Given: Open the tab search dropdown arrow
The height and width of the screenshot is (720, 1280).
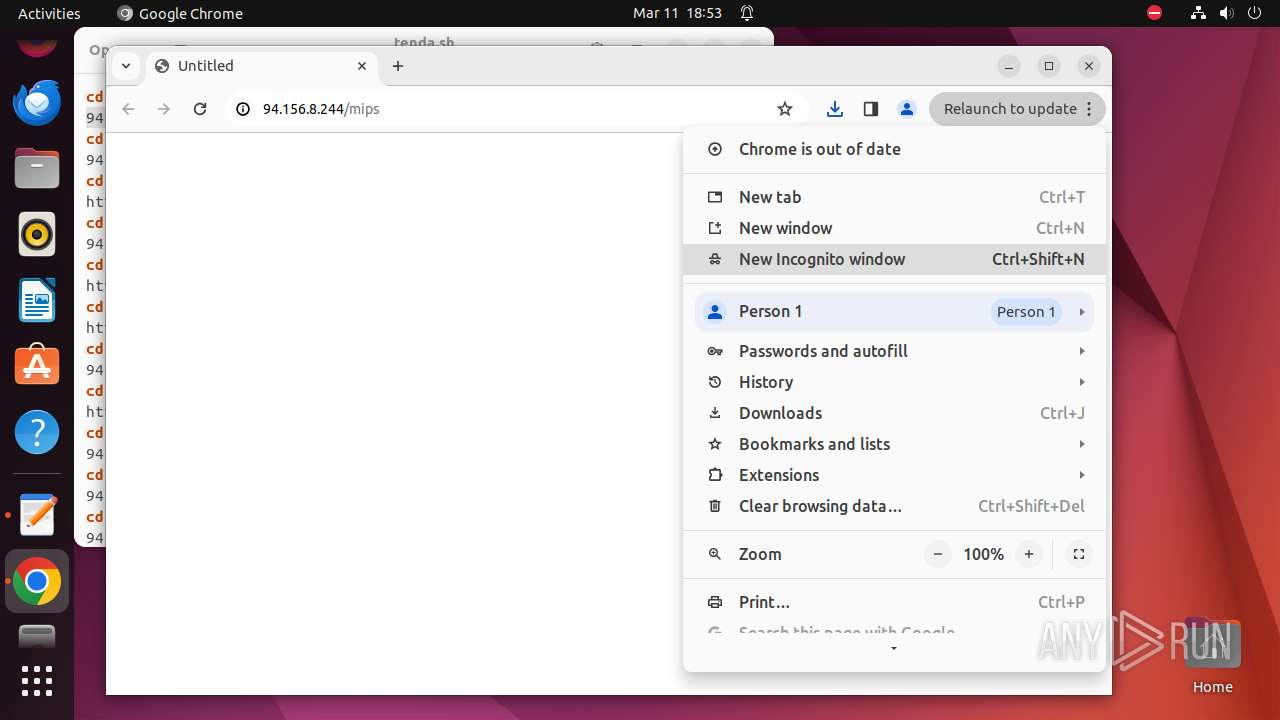Looking at the screenshot, I should pyautogui.click(x=125, y=66).
